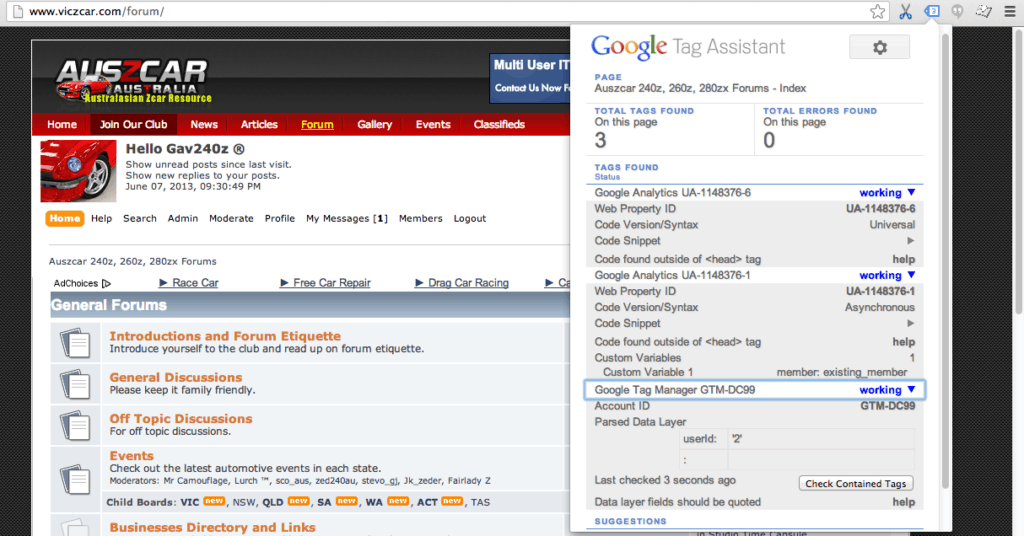Open the Forum menu item
This screenshot has height=536, width=1024.
click(317, 124)
